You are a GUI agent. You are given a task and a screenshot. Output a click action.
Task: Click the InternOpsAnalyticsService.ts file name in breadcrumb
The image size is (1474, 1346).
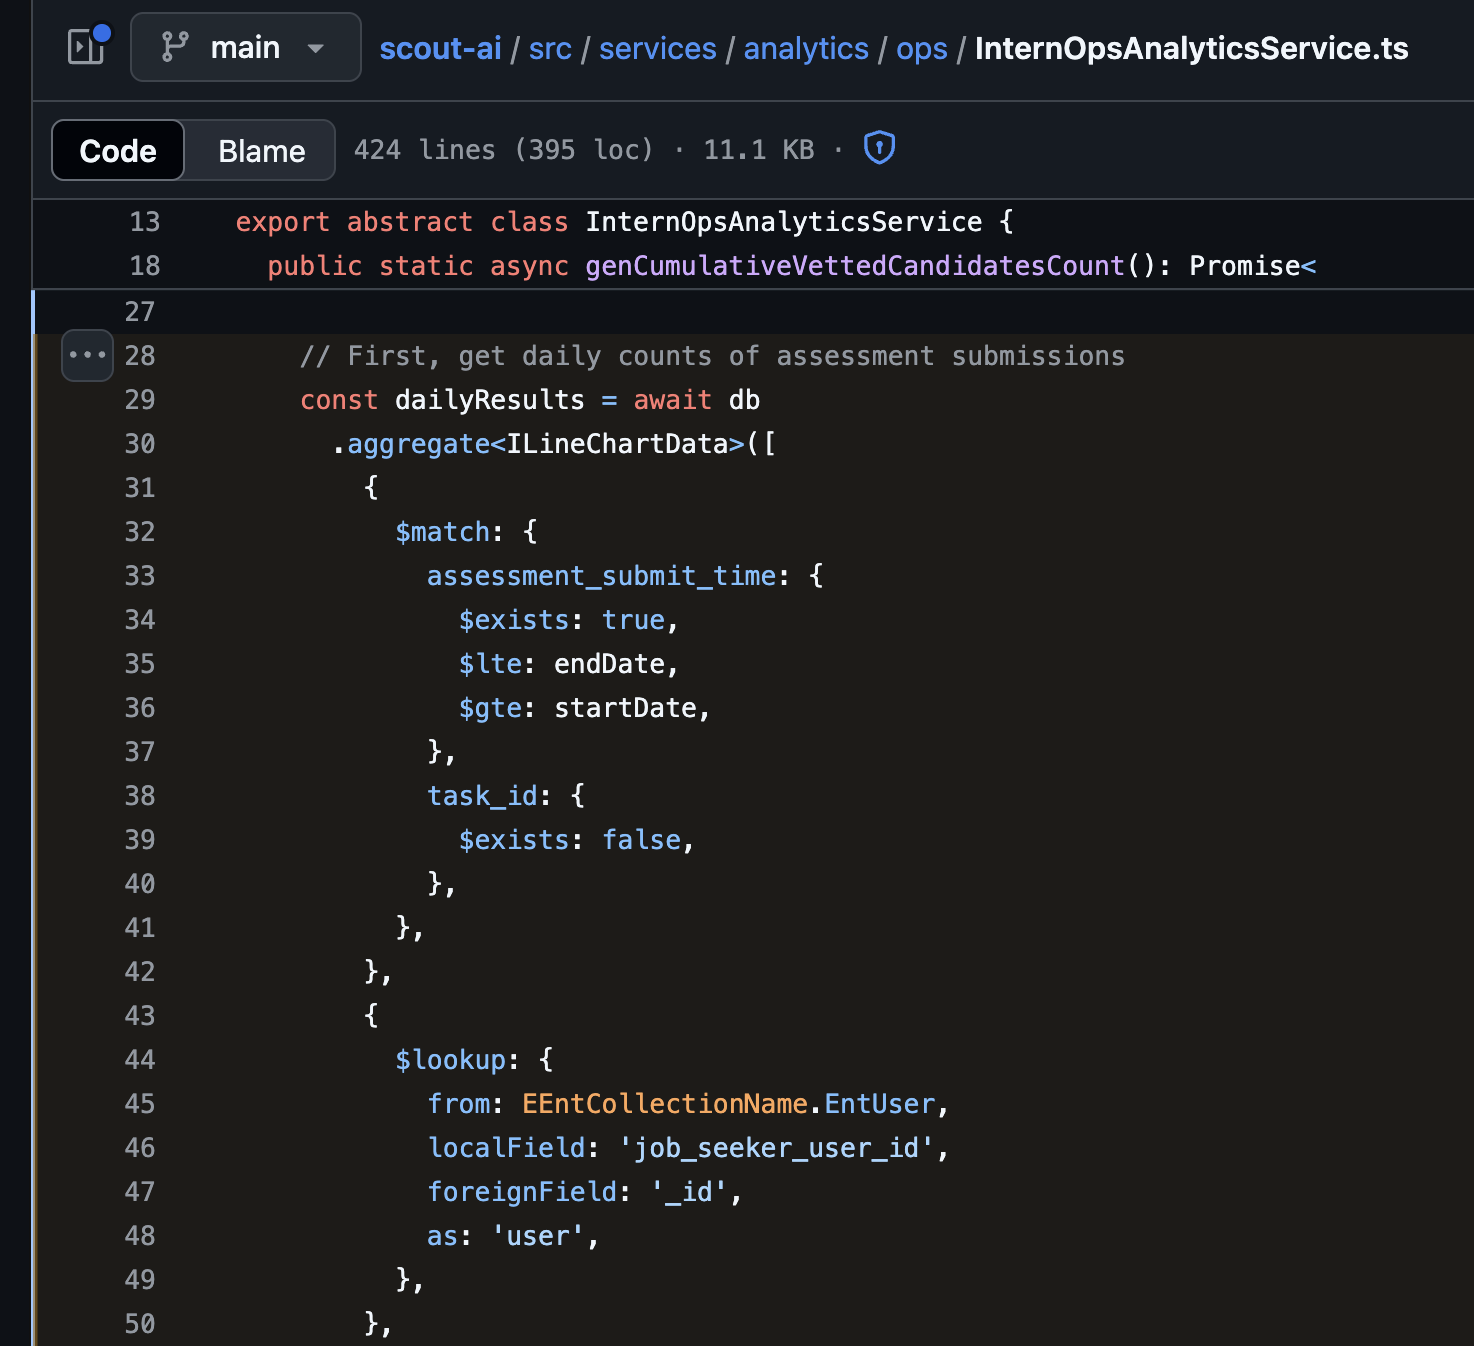1191,48
